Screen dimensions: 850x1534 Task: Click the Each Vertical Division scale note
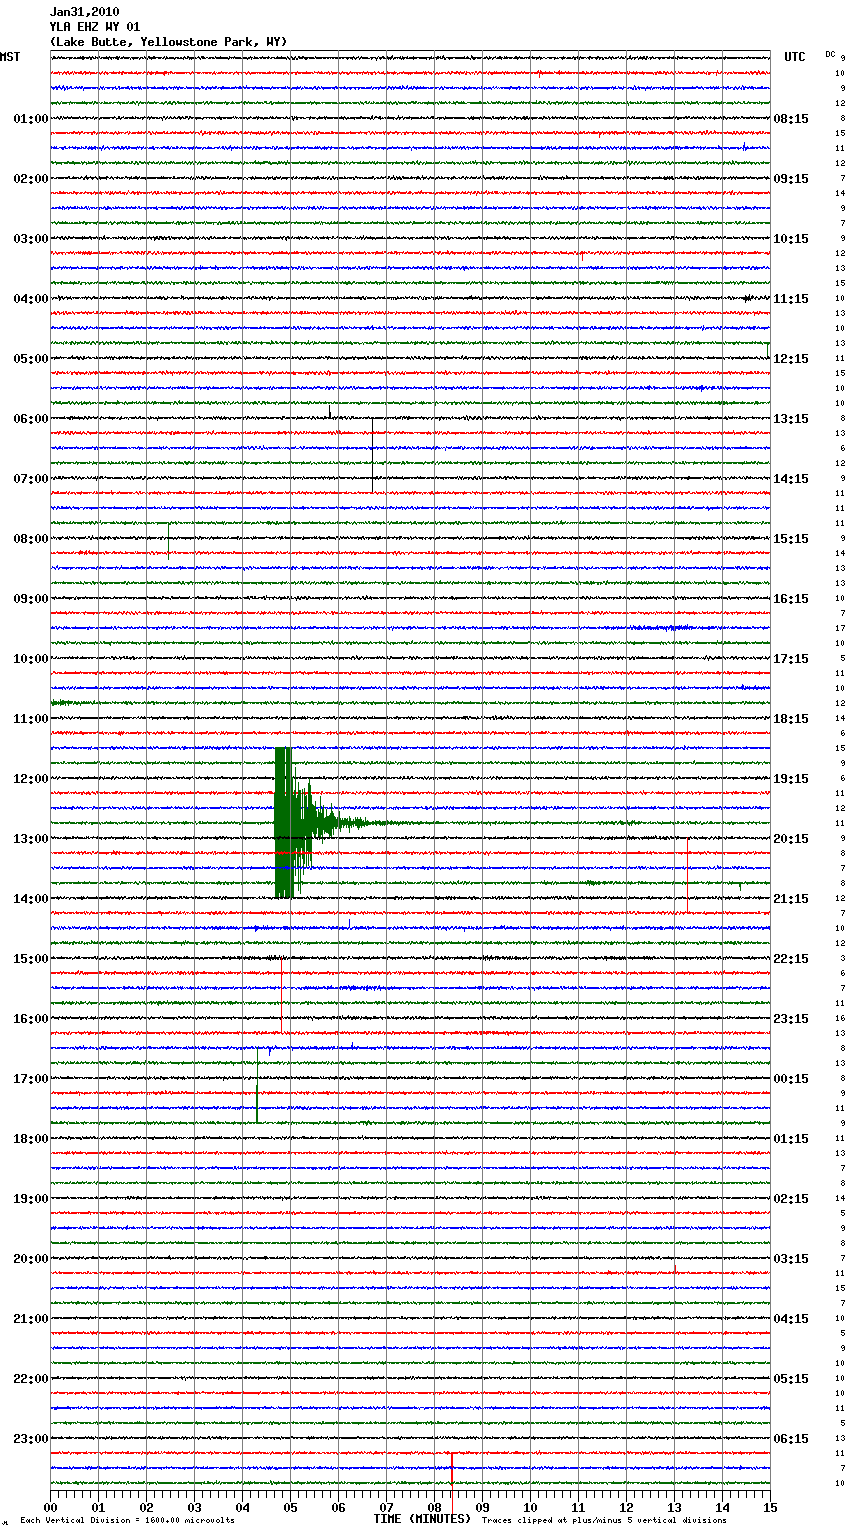127,1521
